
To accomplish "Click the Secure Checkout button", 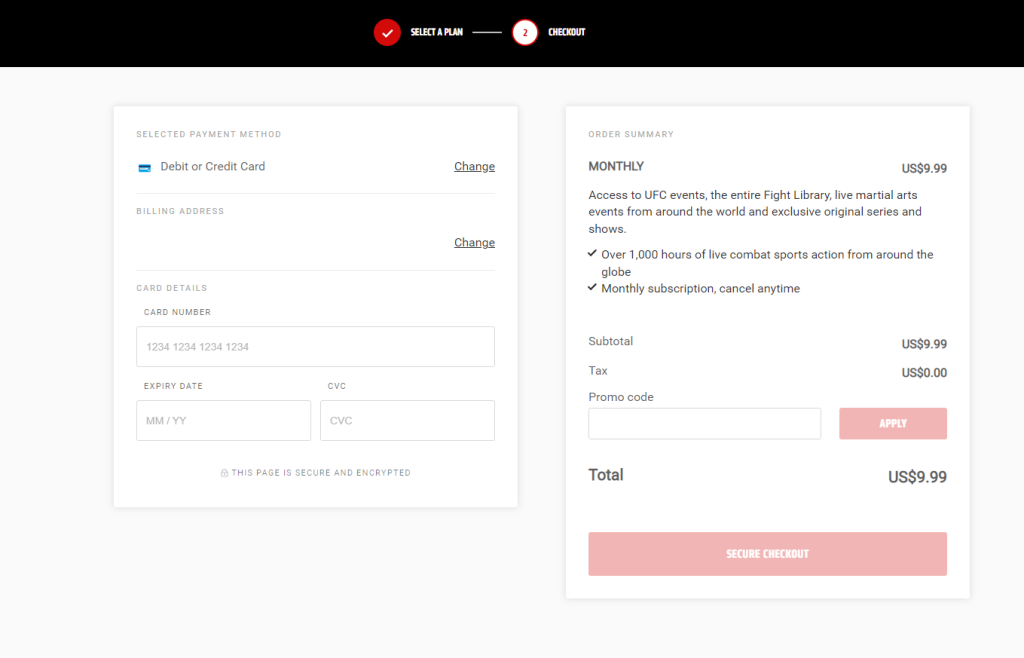I will pos(767,554).
